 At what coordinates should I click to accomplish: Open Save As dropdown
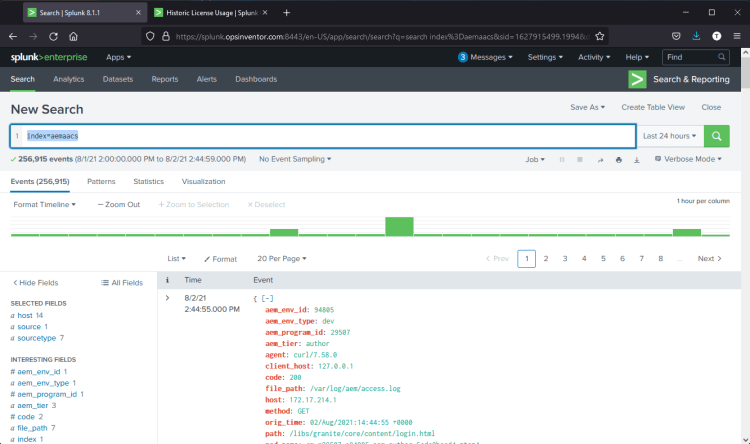coord(587,107)
